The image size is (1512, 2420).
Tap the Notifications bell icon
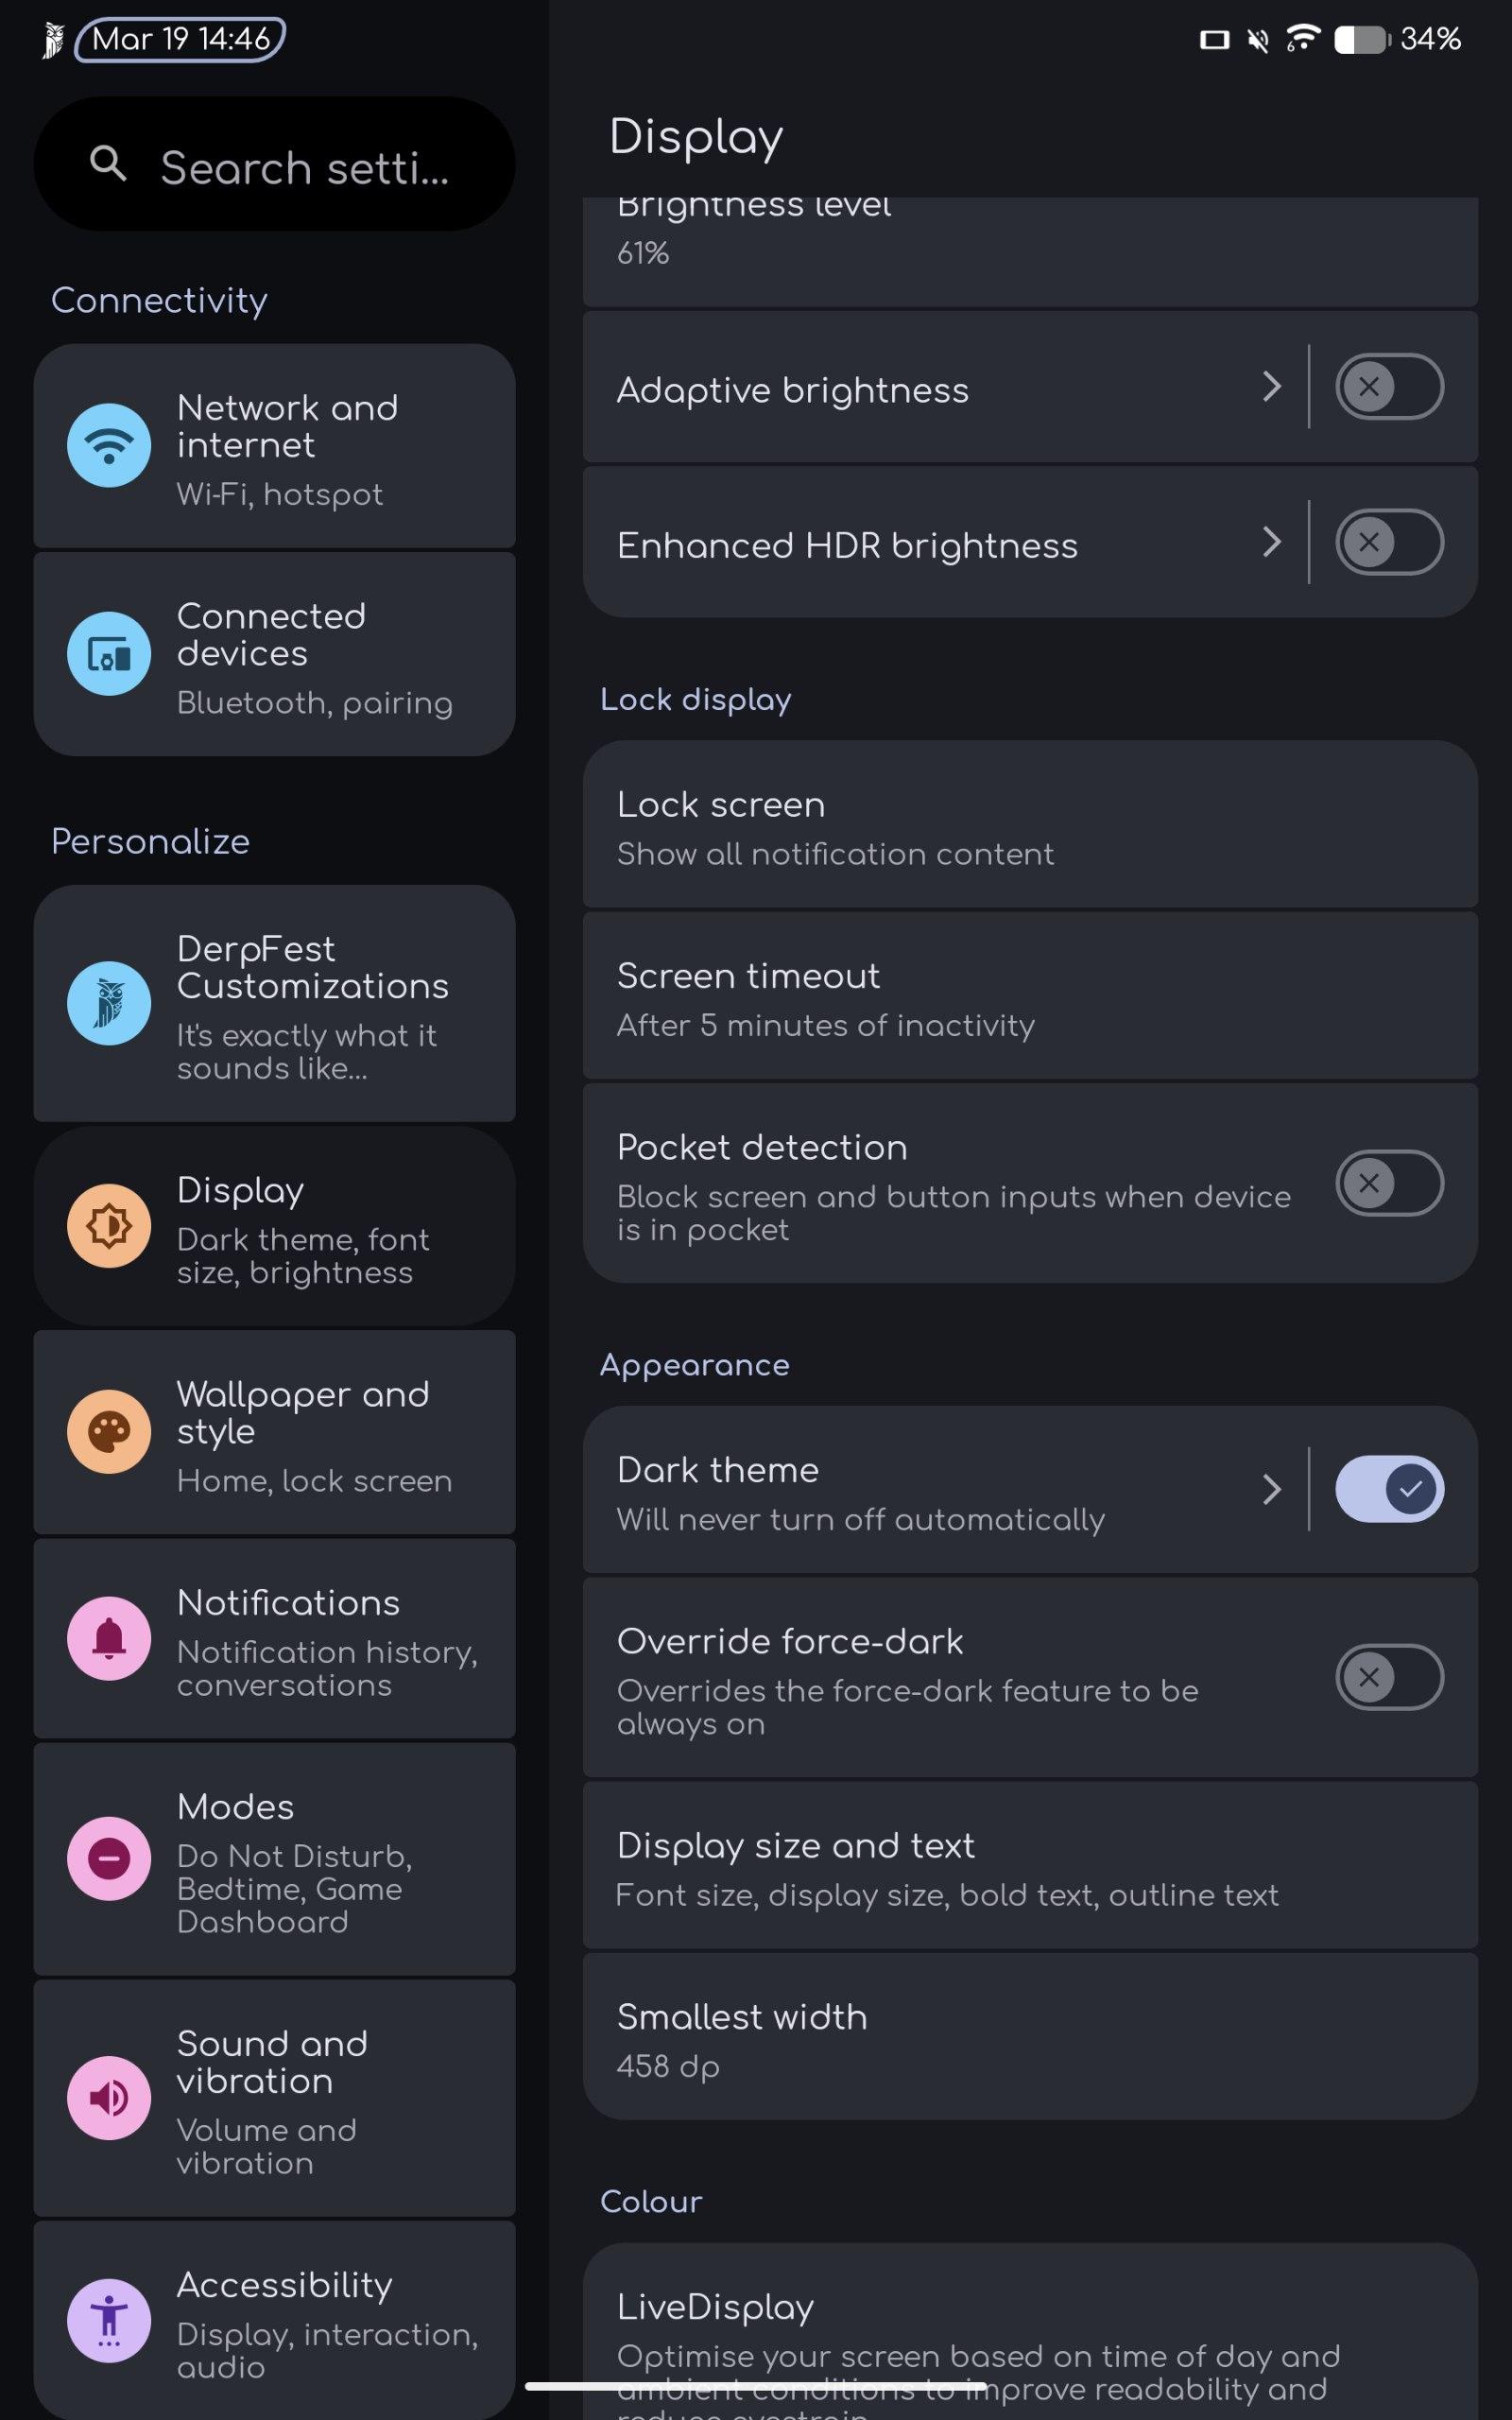[109, 1638]
